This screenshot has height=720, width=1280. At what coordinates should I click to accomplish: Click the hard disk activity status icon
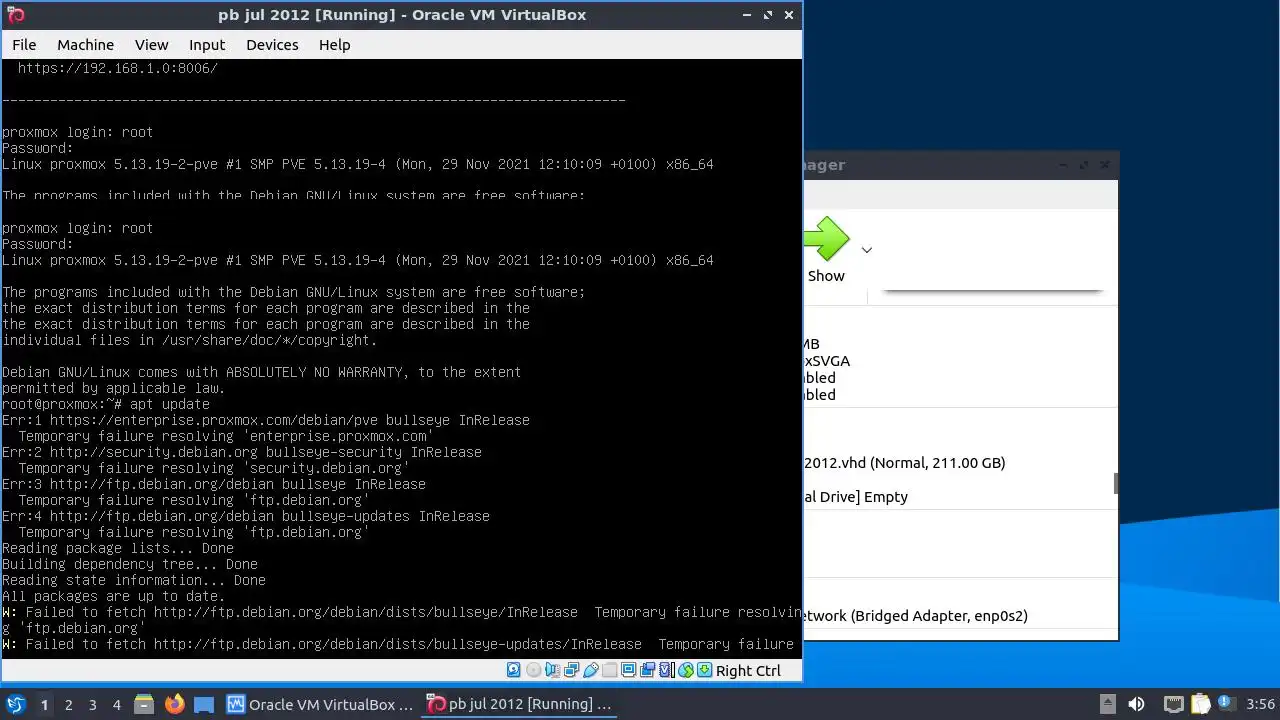click(513, 671)
